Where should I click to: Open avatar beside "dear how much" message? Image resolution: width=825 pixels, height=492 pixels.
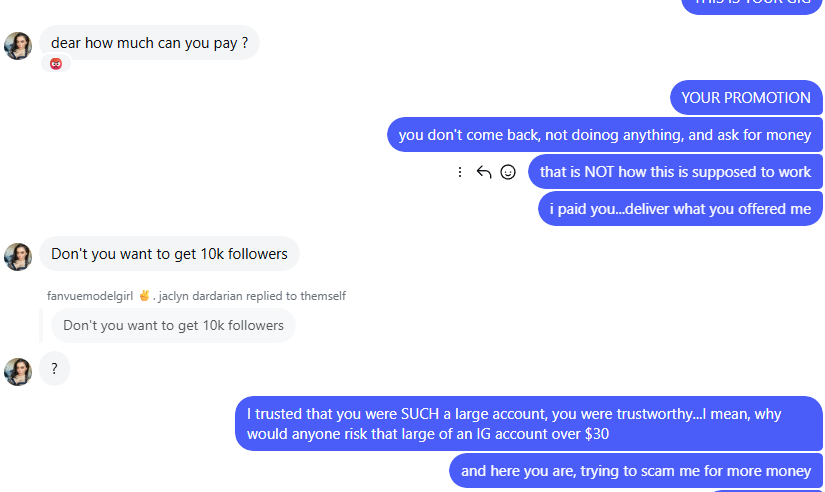pyautogui.click(x=18, y=45)
